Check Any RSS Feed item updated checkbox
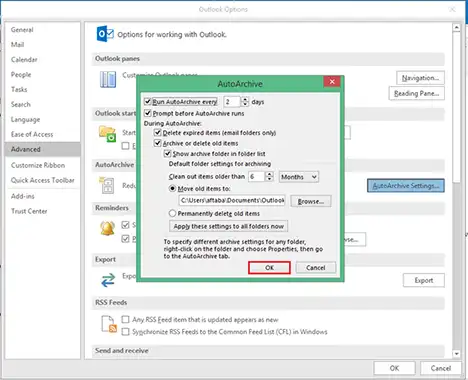 [125, 319]
